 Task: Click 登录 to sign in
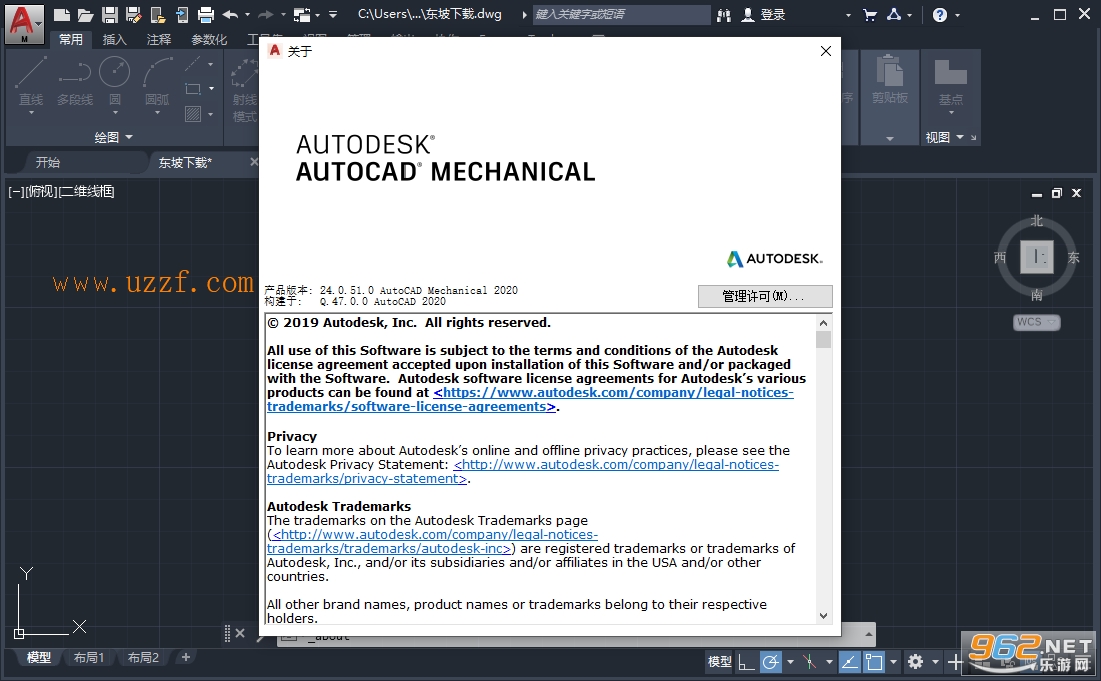pyautogui.click(x=773, y=15)
